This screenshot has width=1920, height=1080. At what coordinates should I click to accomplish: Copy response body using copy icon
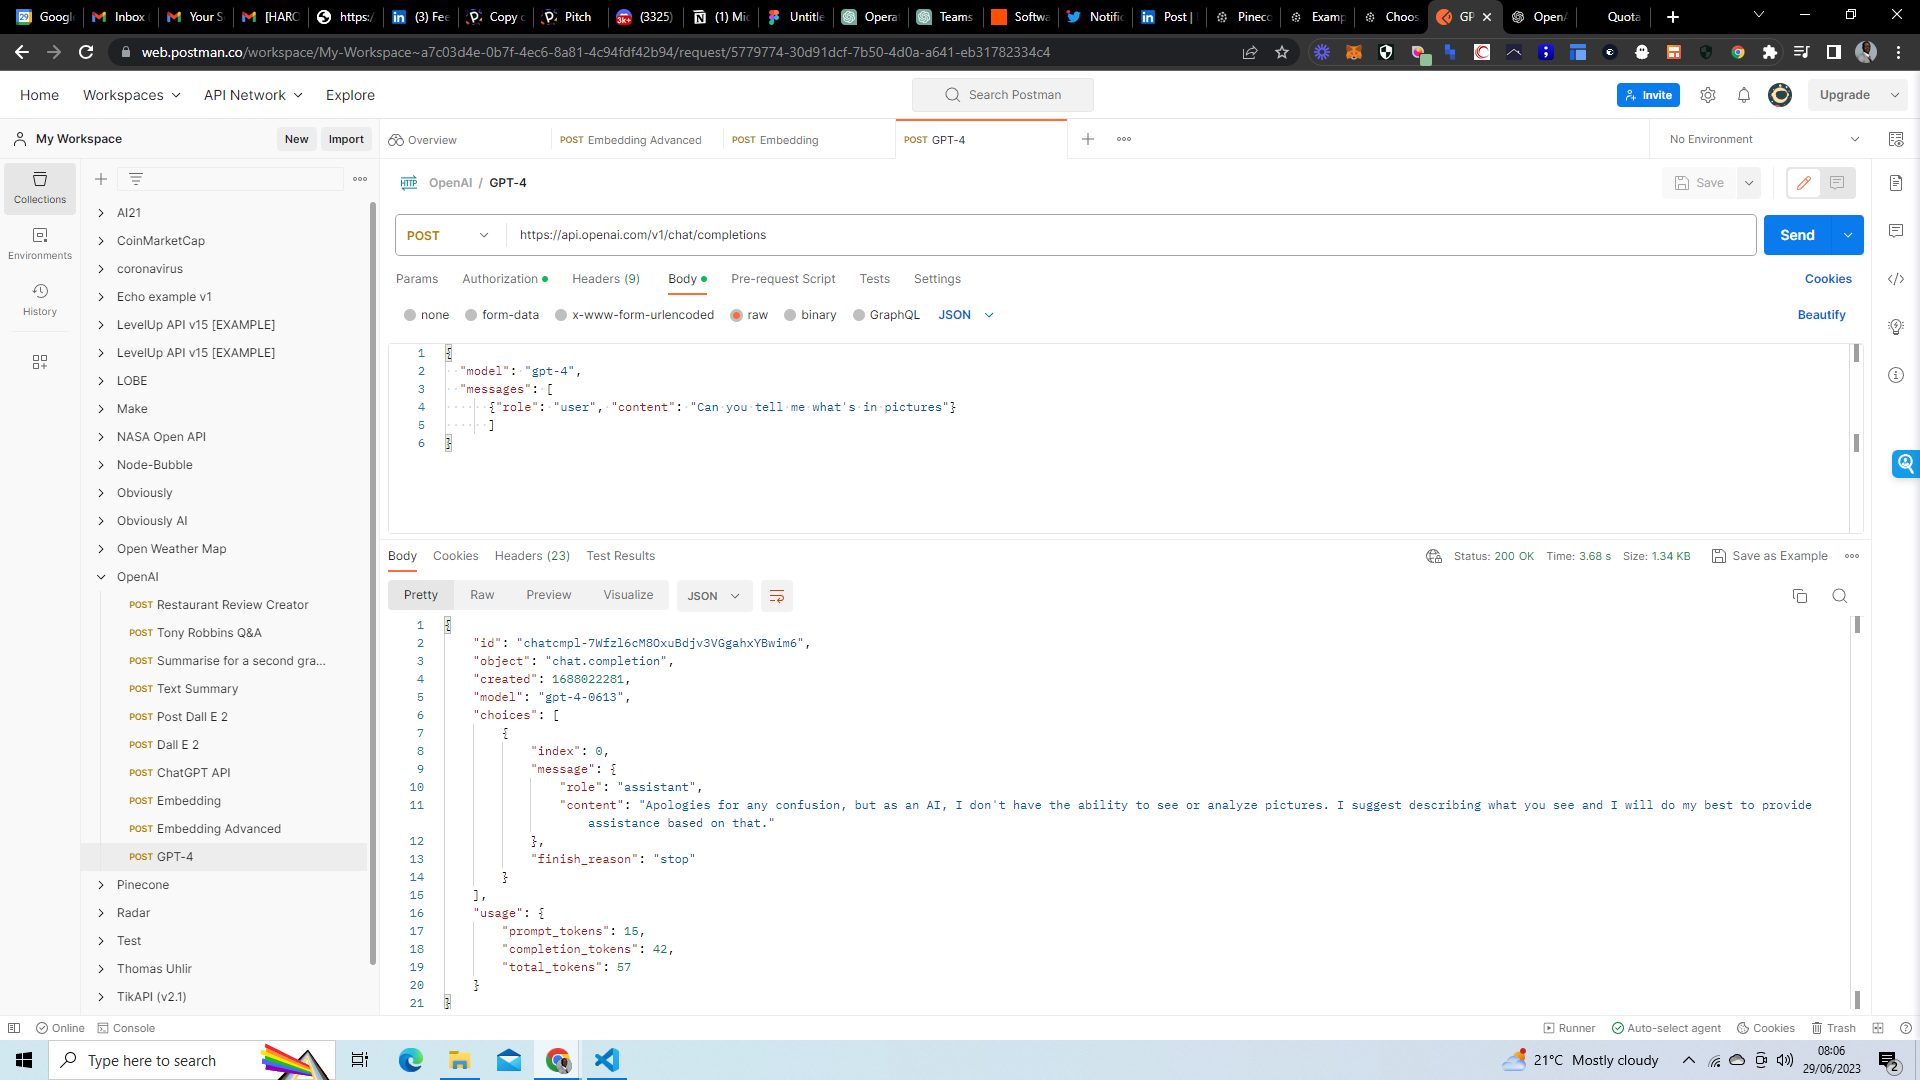(1800, 596)
